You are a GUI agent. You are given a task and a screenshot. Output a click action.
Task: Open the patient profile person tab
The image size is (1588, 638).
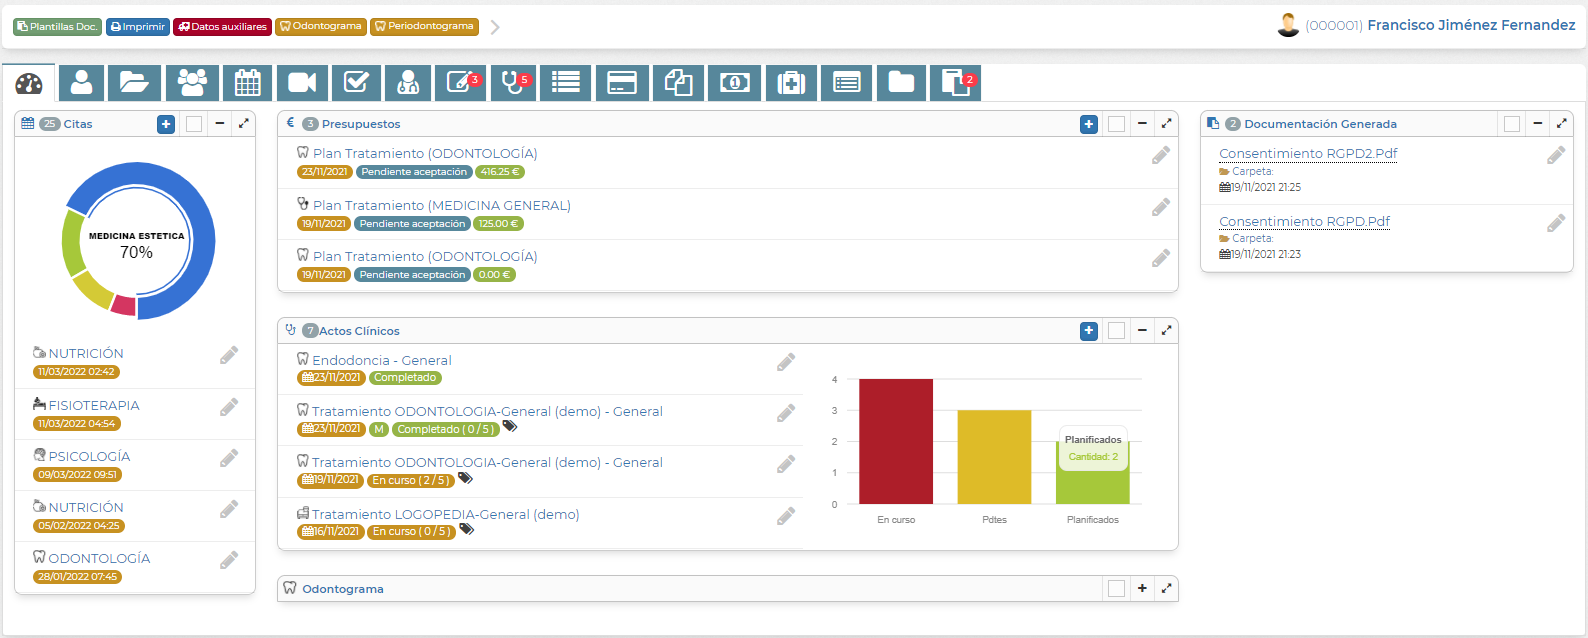pos(81,83)
